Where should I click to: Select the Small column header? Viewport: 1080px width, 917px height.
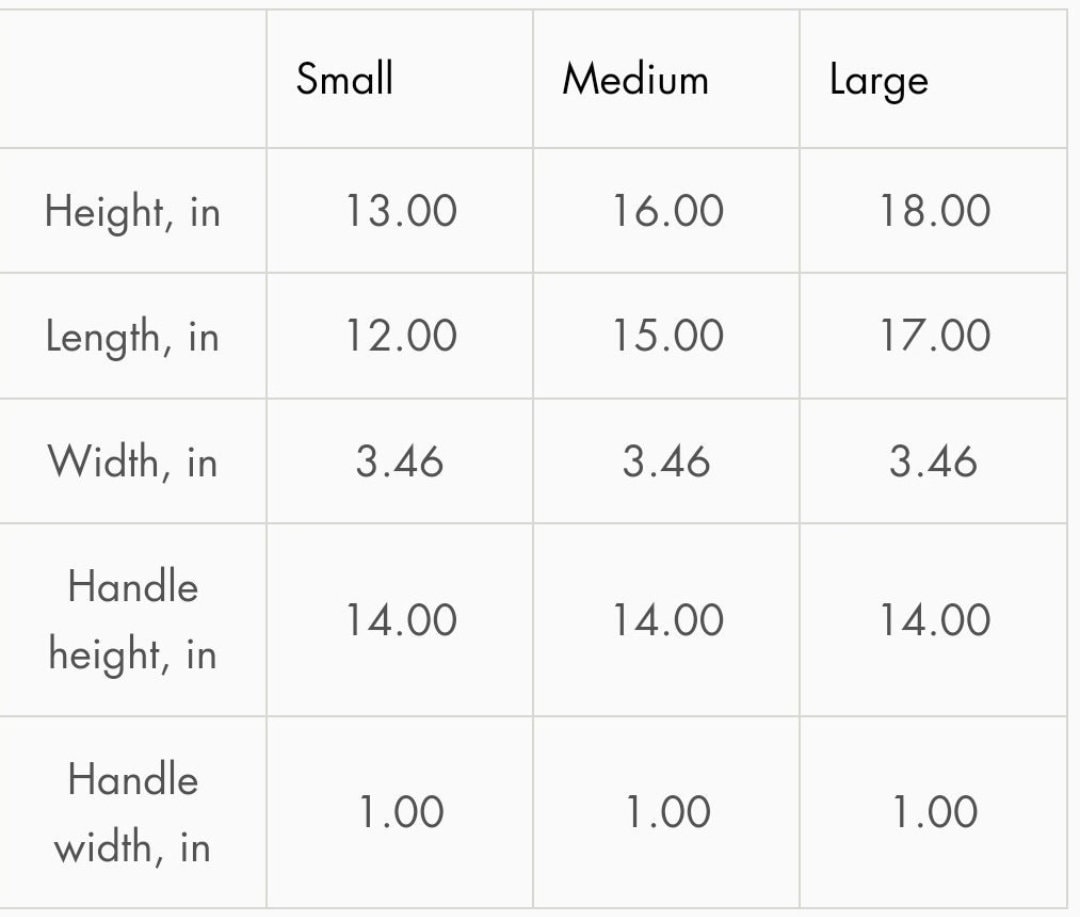tap(344, 78)
